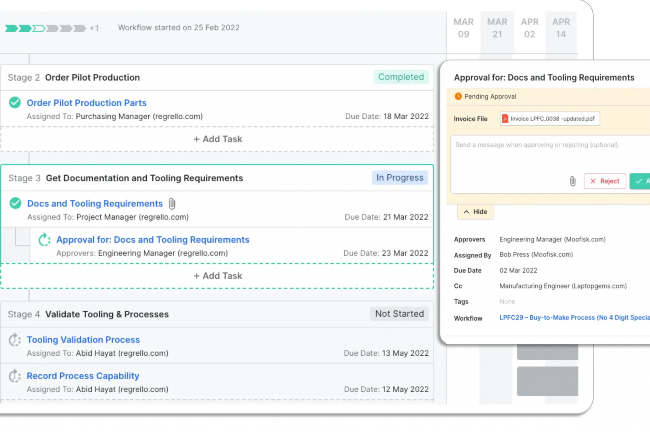This screenshot has height=433, width=650.
Task: Click the red PDF icon on the invoice file
Action: click(x=505, y=119)
